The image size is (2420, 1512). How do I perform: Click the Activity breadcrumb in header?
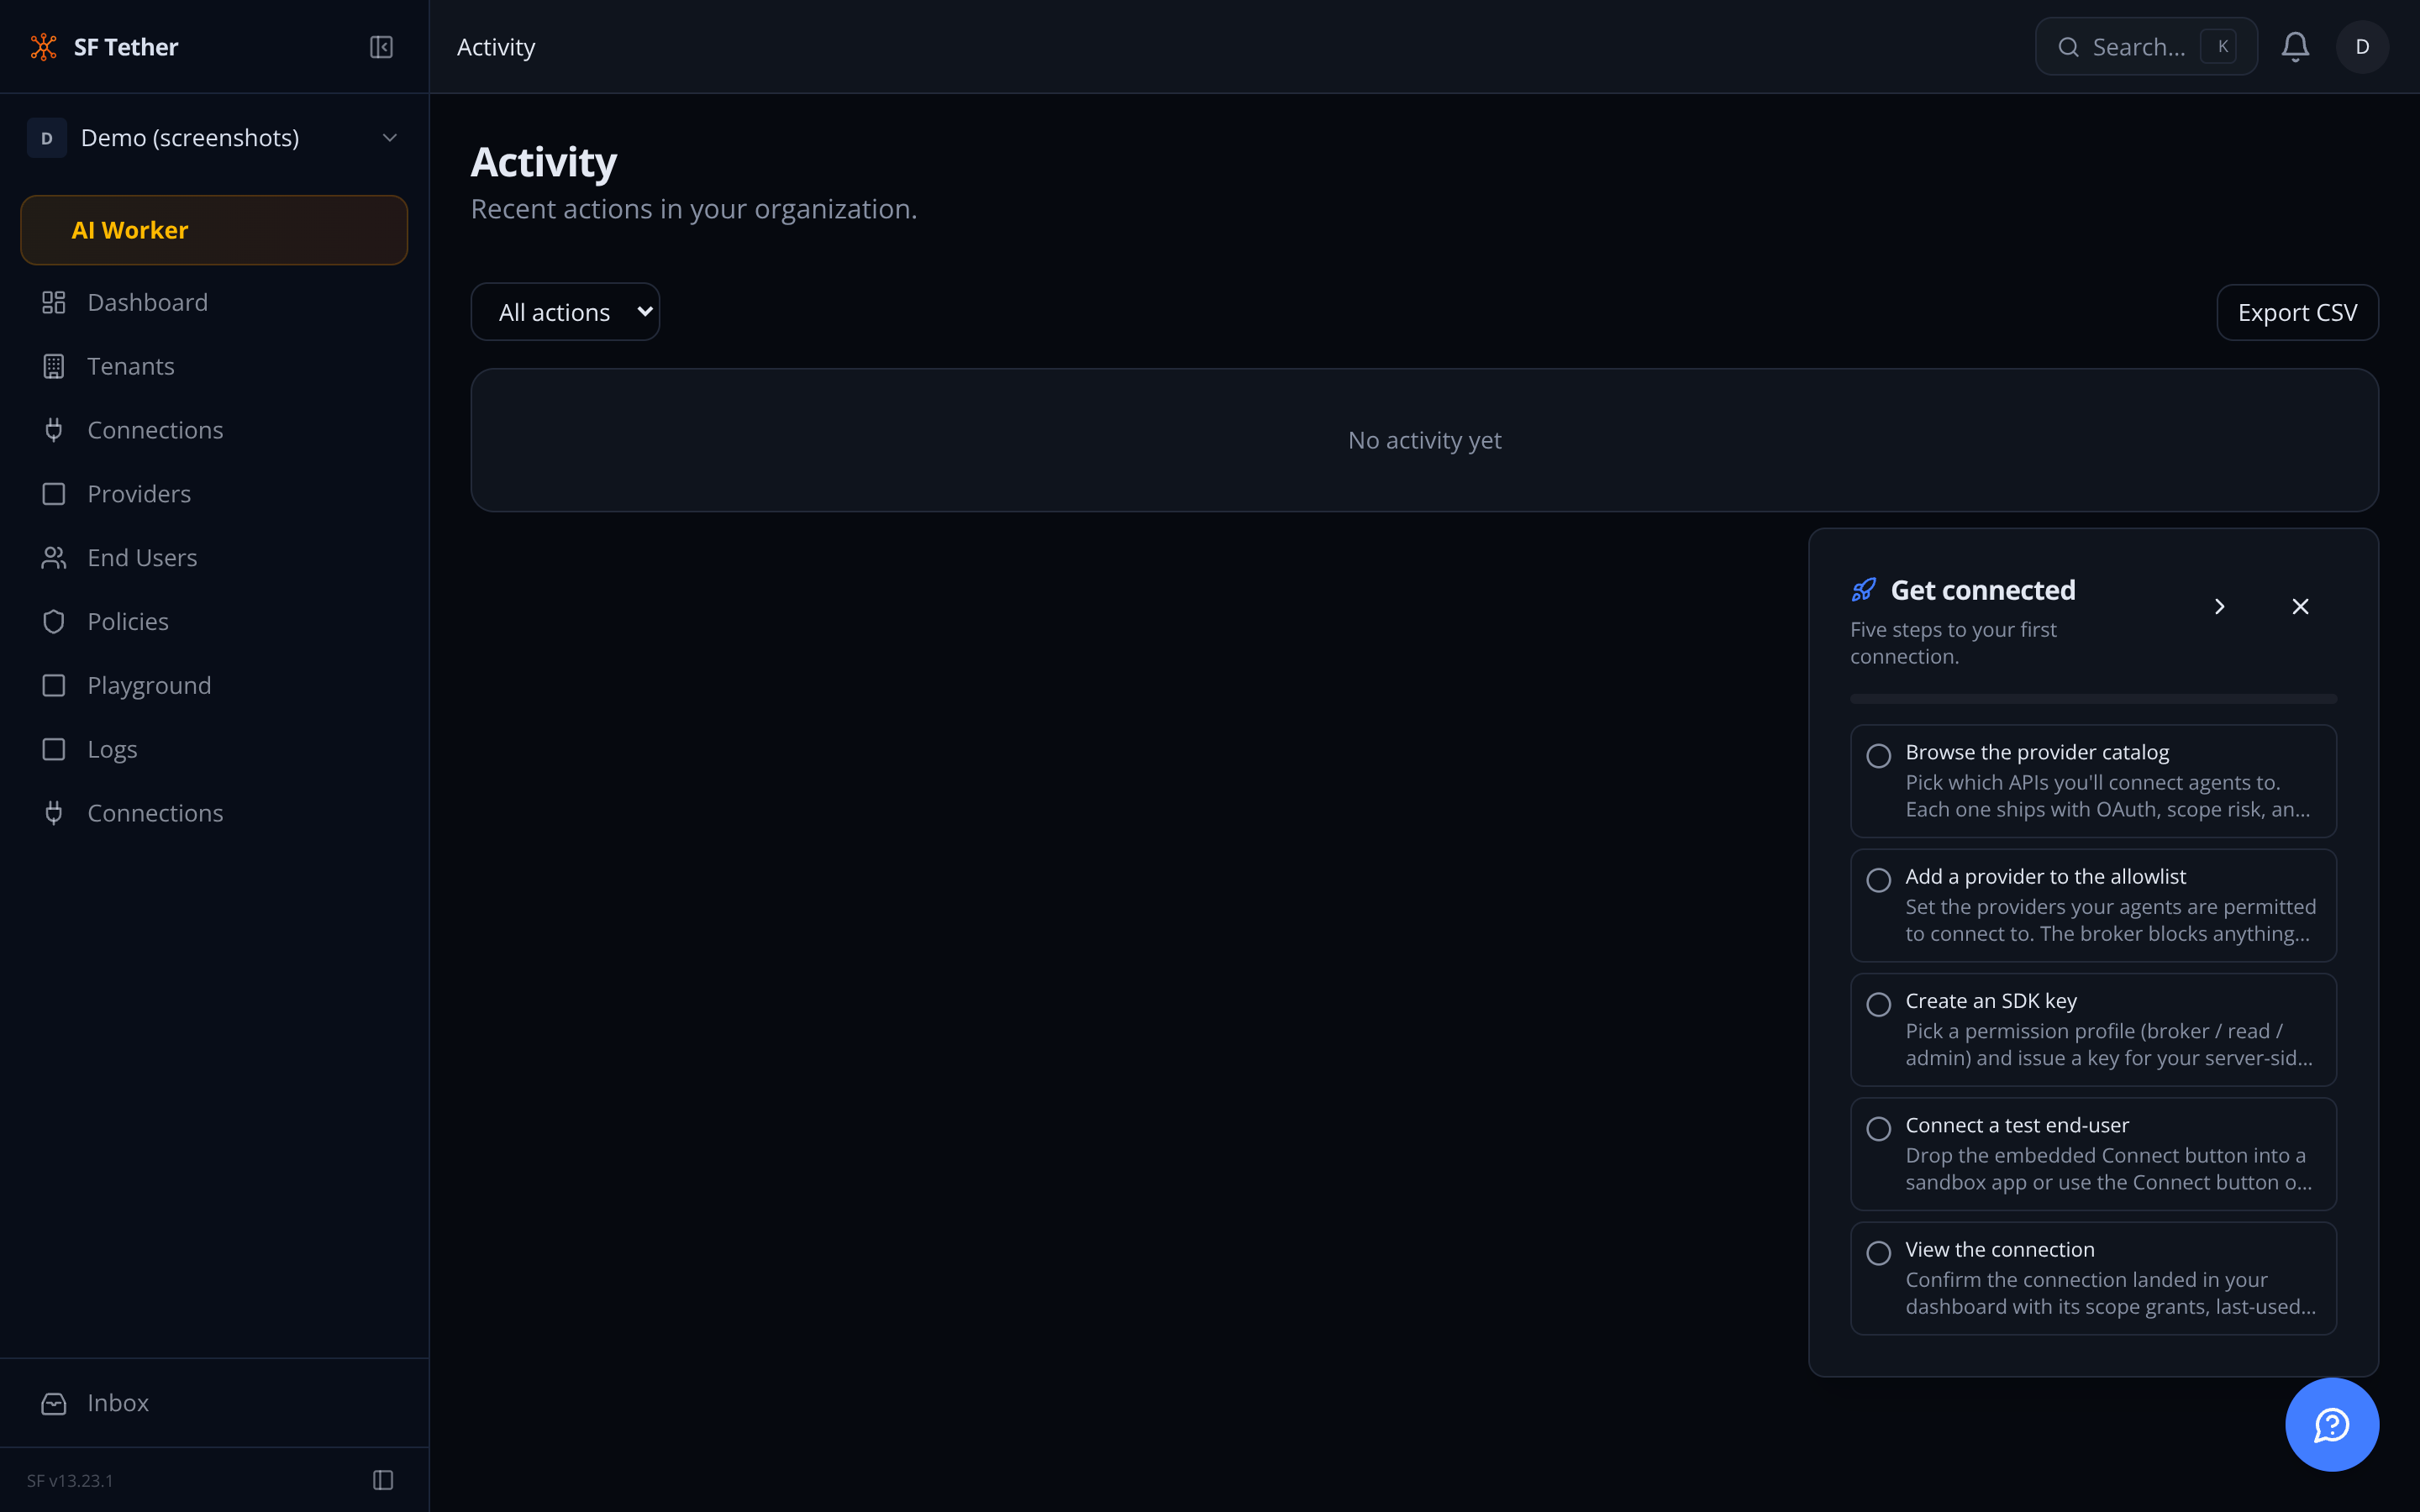coord(496,47)
